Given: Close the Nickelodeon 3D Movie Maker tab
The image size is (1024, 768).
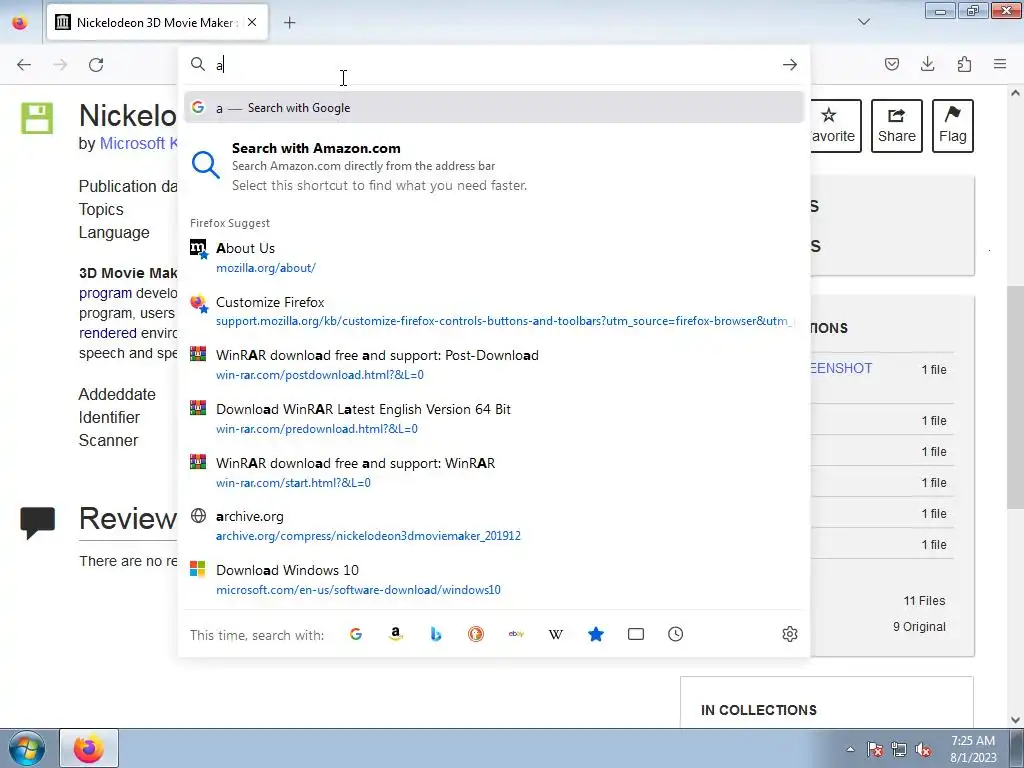Looking at the screenshot, I should (252, 22).
